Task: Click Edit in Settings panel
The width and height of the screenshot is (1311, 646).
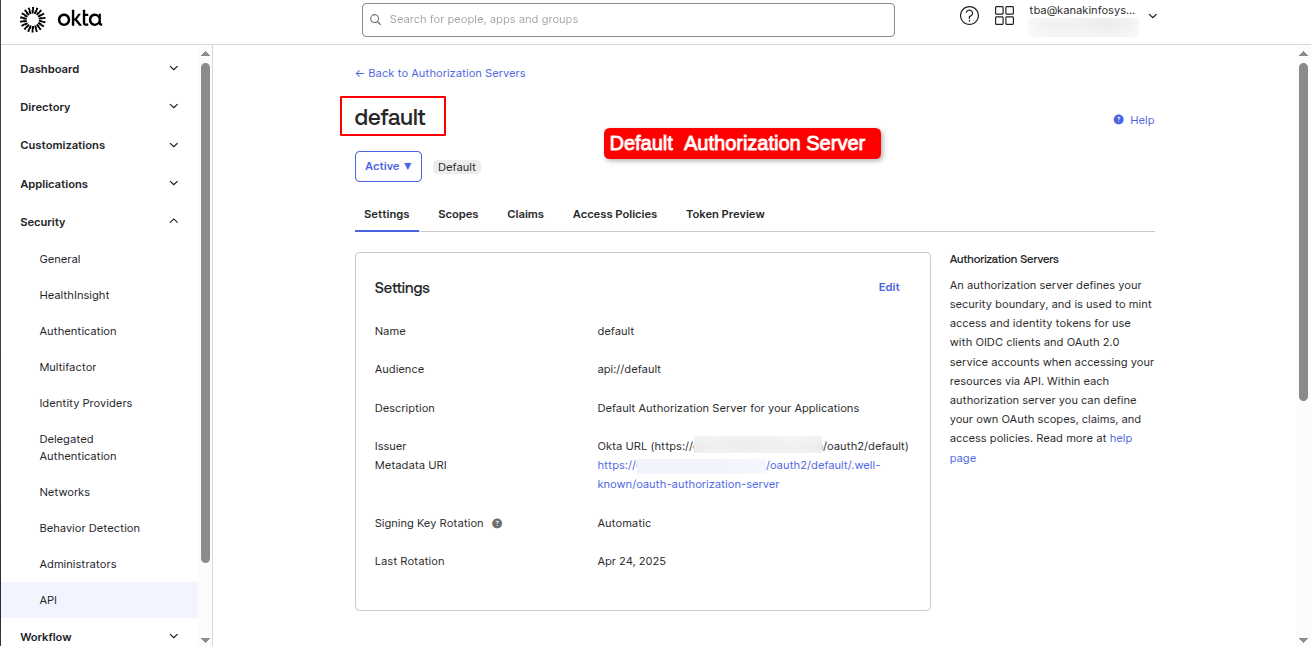Action: (889, 287)
